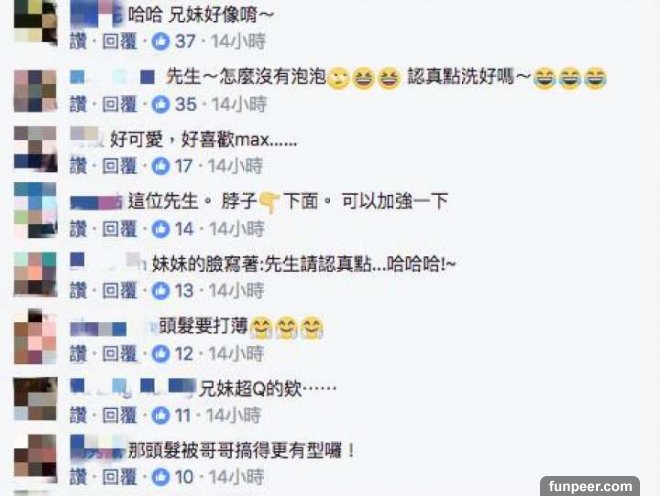
Task: Reply to 那頭髮被哥哥搞得更有型囉 comment
Action: (x=120, y=477)
